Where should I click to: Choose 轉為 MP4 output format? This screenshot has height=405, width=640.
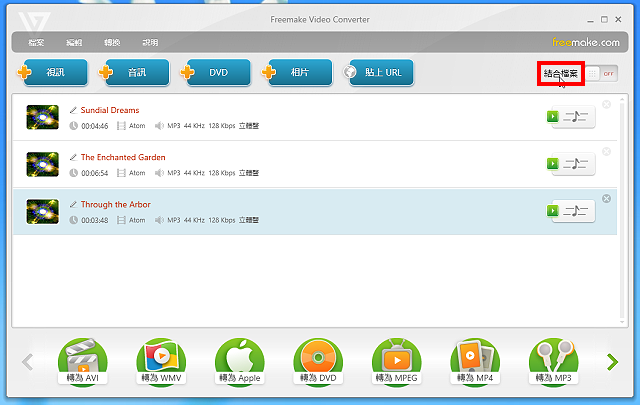click(x=475, y=362)
